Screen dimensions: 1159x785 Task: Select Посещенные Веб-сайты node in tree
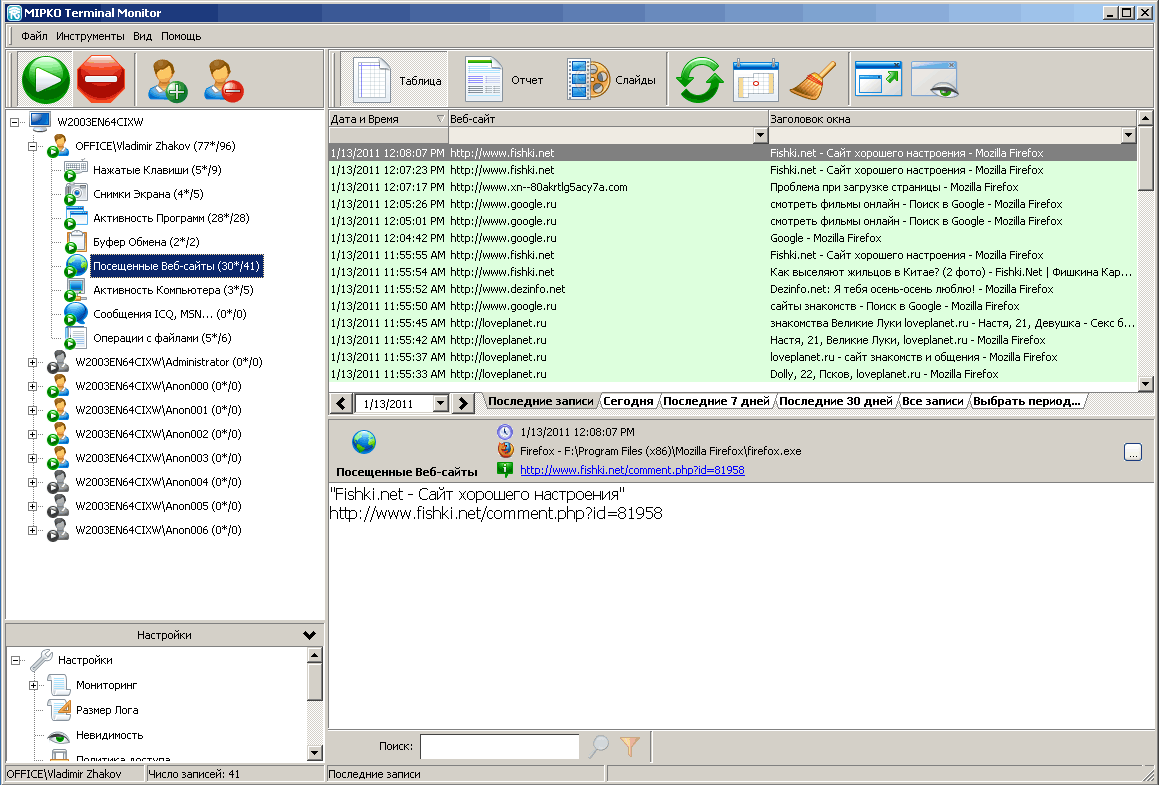tap(176, 266)
